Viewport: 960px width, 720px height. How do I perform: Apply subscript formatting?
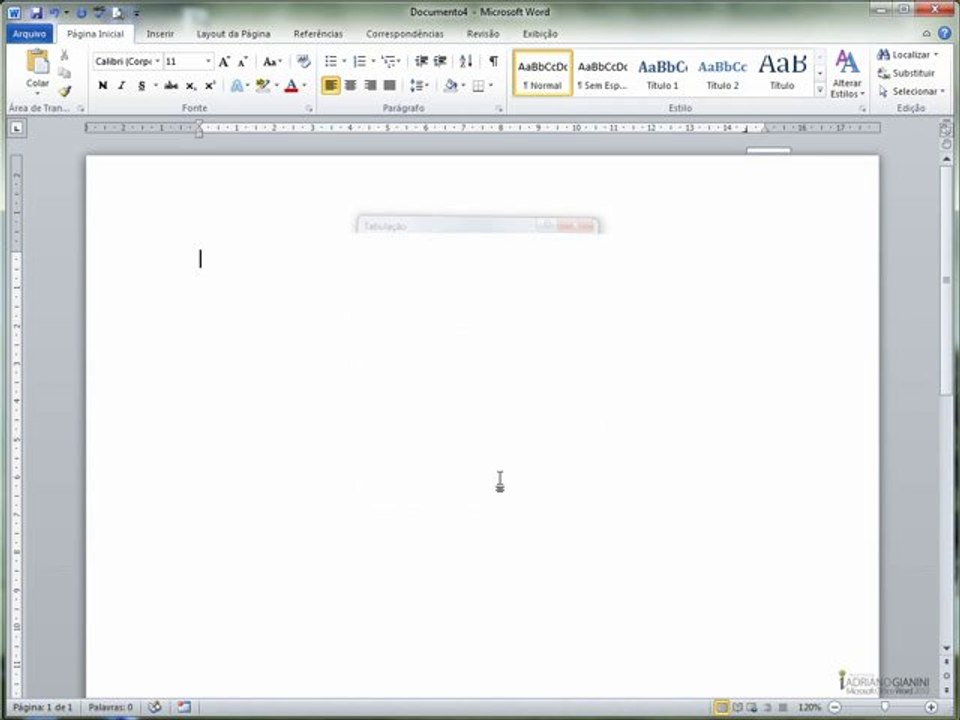191,86
